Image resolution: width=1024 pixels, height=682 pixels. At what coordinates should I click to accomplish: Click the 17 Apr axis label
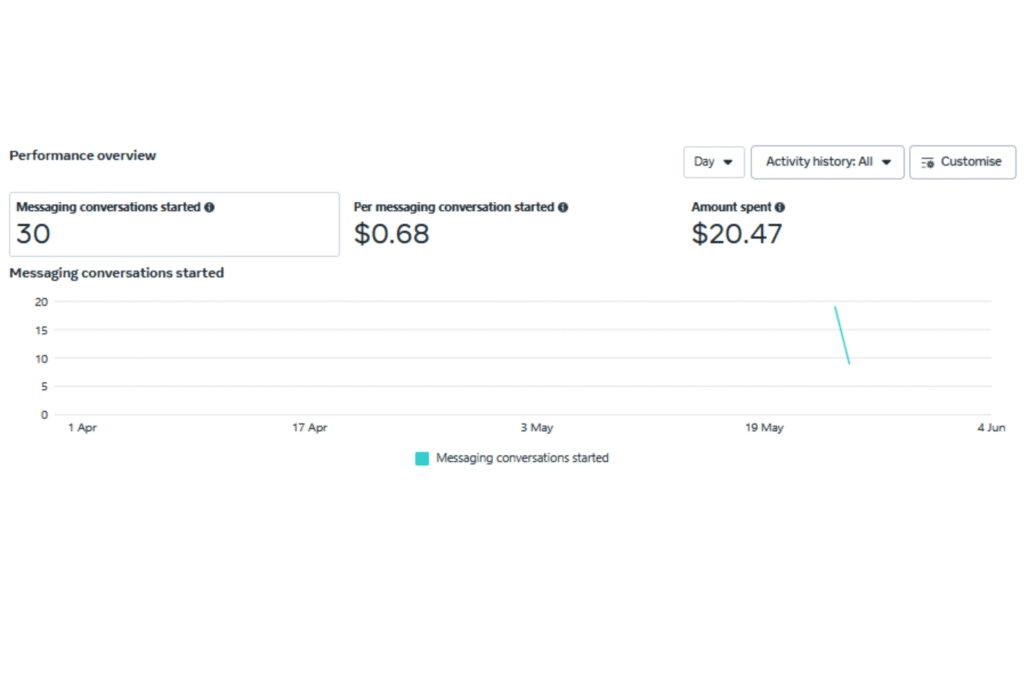coord(310,428)
